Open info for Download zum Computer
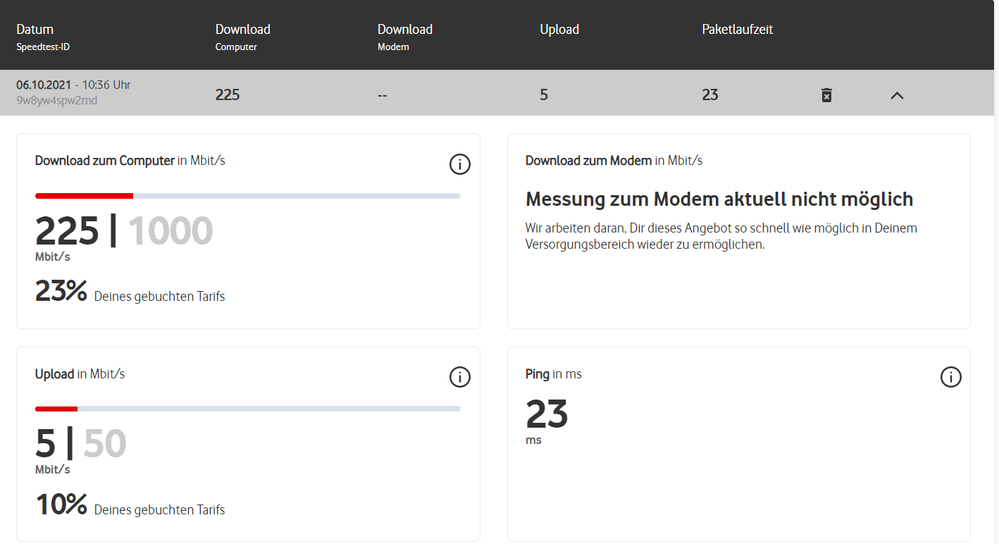The height and width of the screenshot is (544, 999). coord(460,164)
